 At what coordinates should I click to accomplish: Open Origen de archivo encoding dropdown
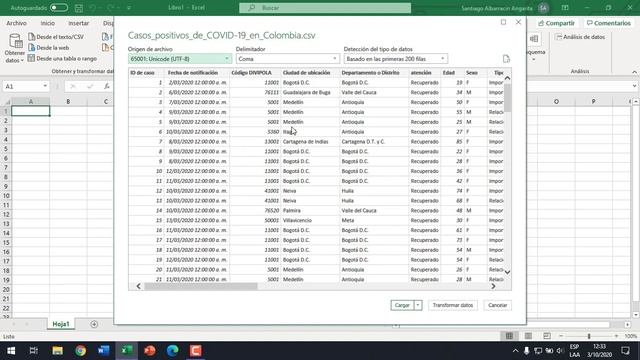(x=180, y=59)
